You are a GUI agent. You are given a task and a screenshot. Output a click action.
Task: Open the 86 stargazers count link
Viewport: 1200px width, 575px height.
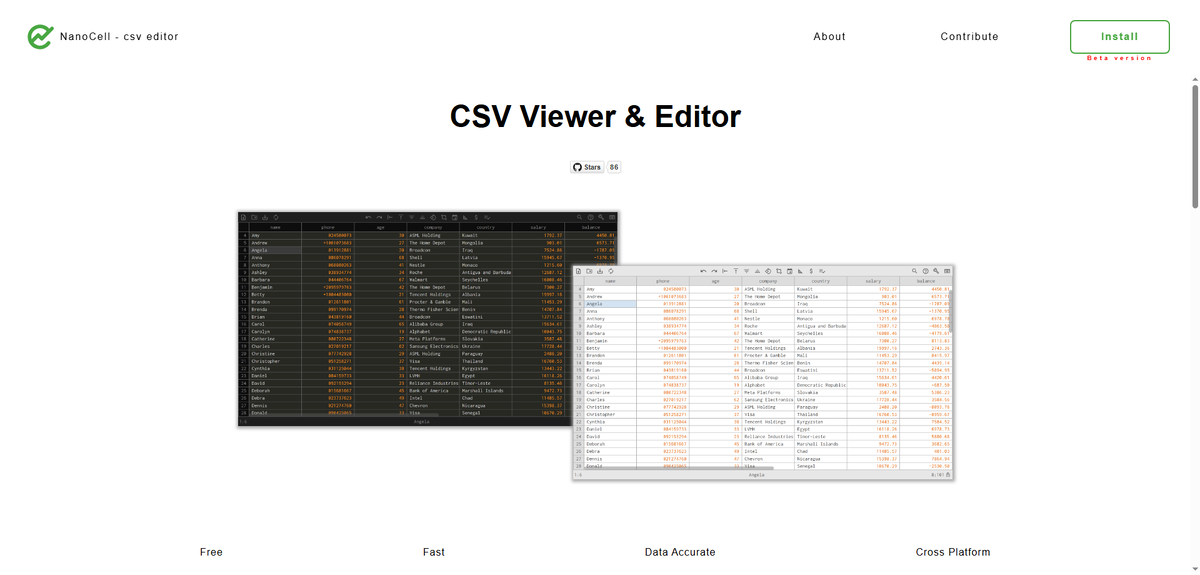point(614,167)
